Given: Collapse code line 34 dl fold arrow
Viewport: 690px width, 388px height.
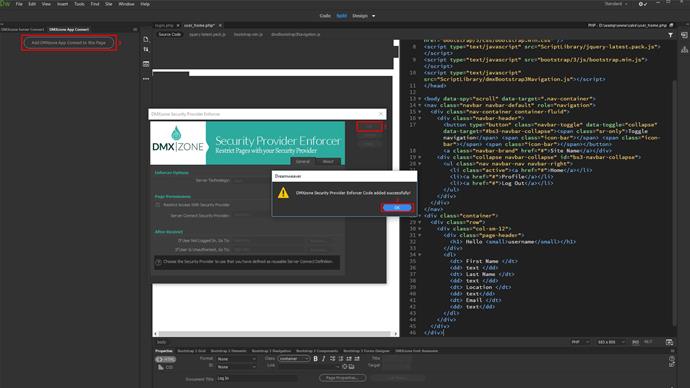Looking at the screenshot, I should point(419,255).
